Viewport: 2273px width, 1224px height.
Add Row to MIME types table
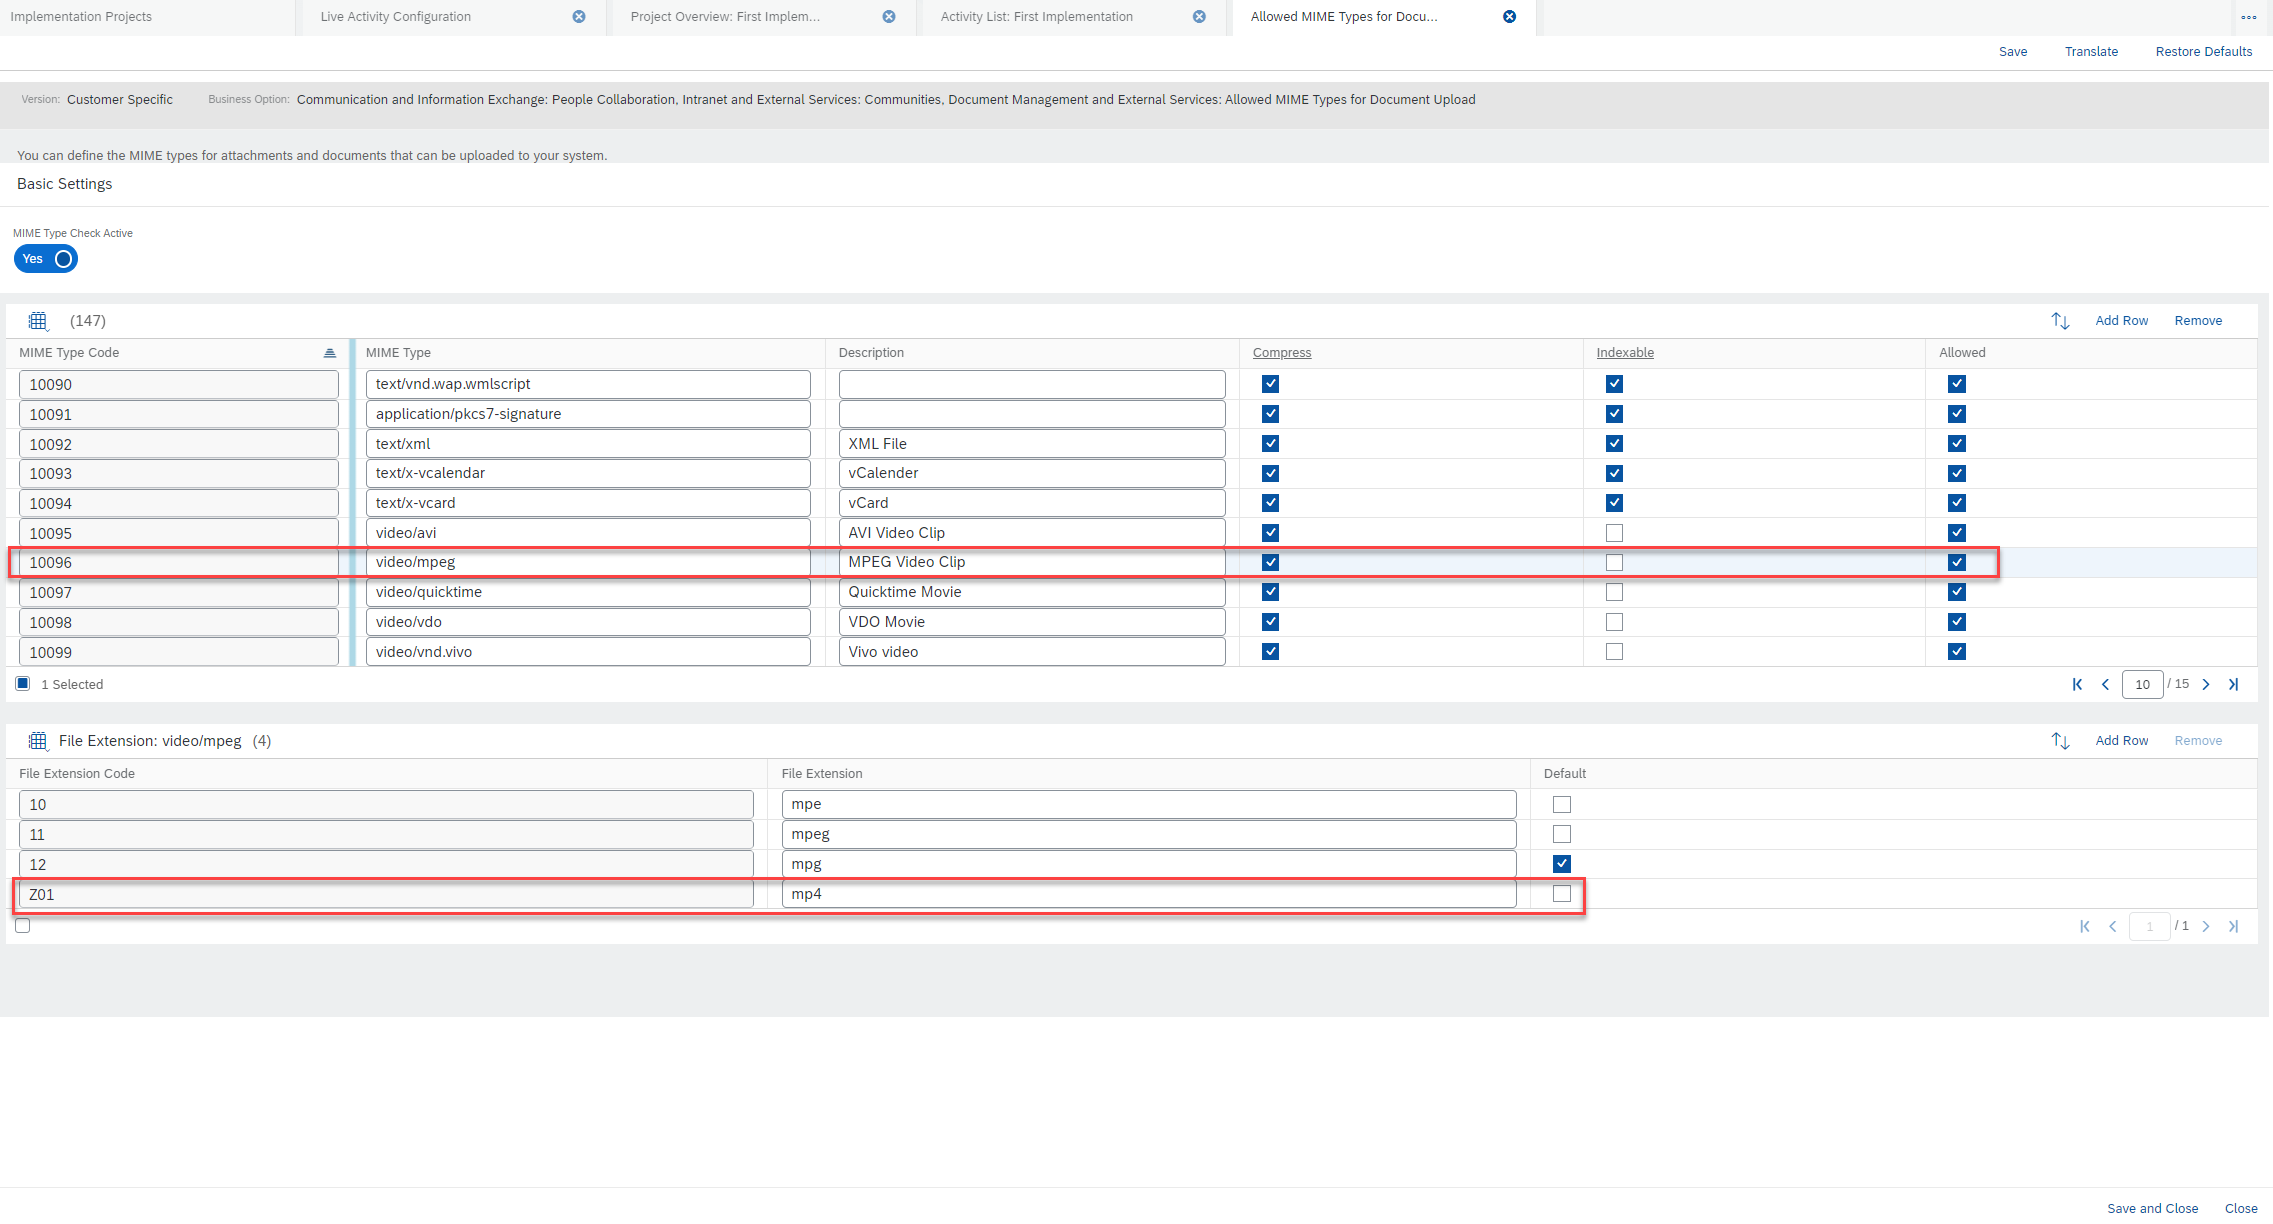(x=2122, y=321)
